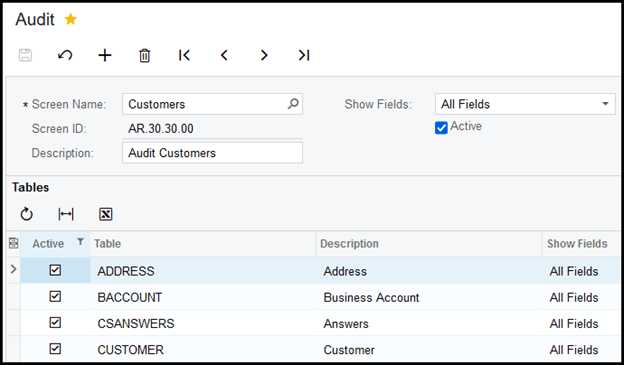
Task: Select the BACCOUNT table cell
Action: (203, 297)
